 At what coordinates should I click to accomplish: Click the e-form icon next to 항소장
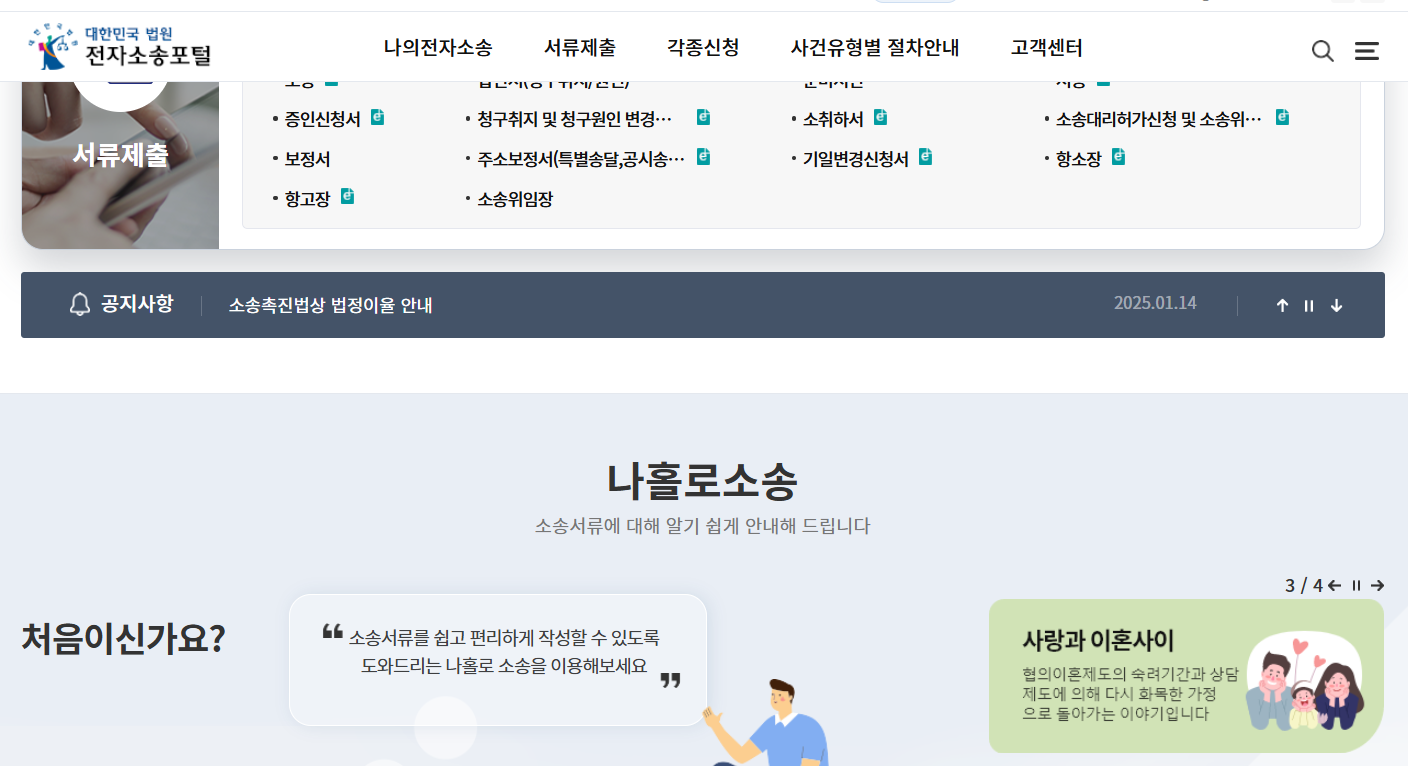pyautogui.click(x=1117, y=156)
